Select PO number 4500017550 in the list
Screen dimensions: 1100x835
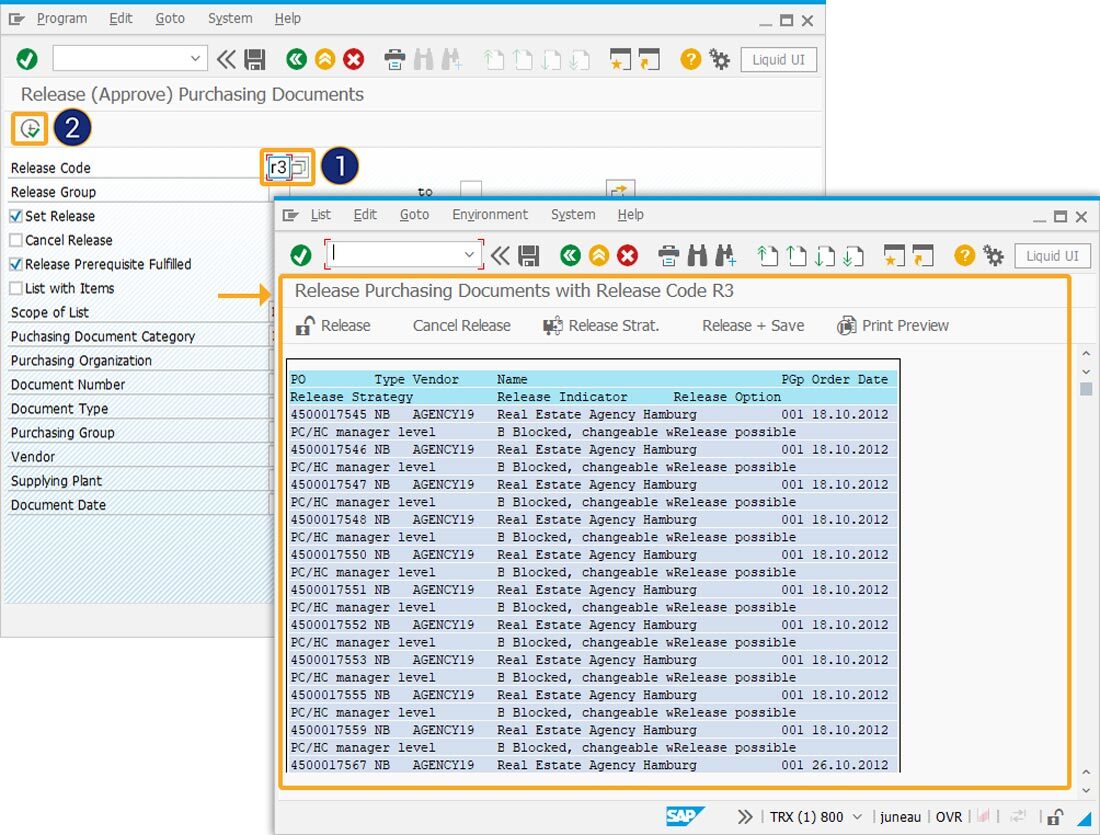click(328, 555)
